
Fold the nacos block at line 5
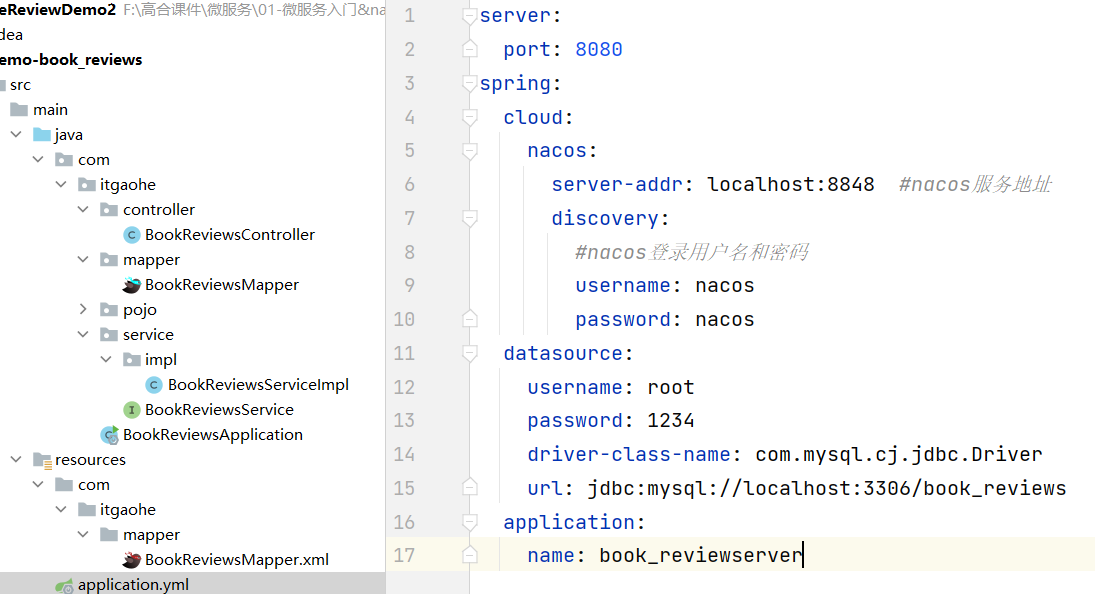[x=470, y=150]
